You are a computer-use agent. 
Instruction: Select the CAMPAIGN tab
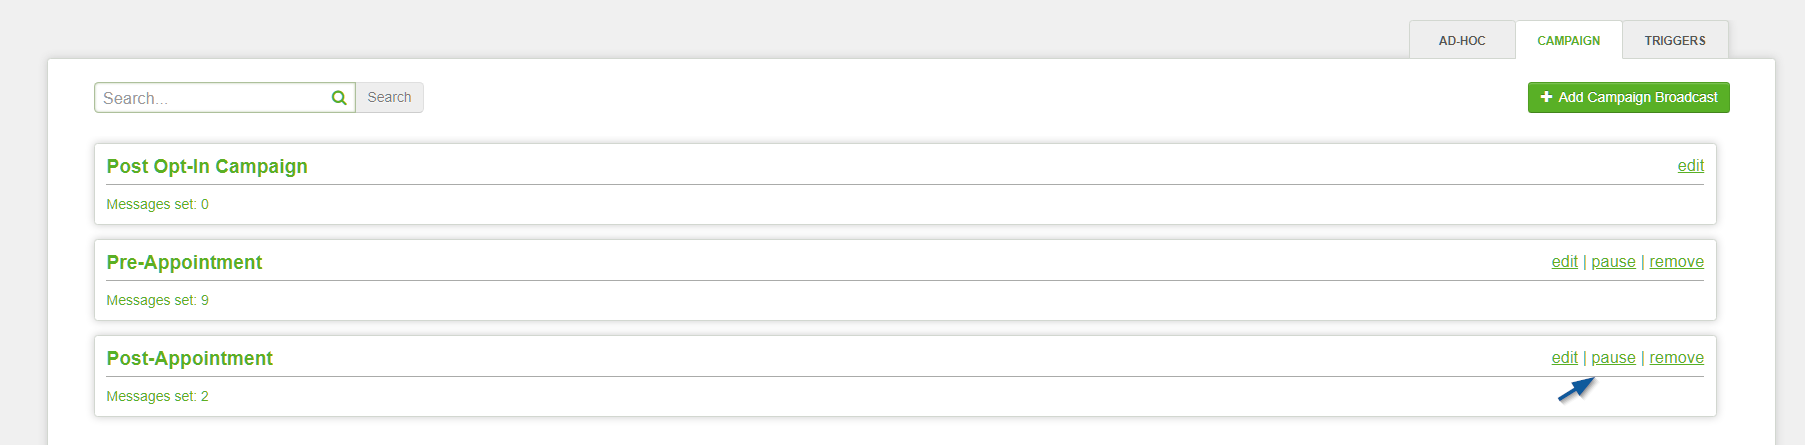(1568, 40)
